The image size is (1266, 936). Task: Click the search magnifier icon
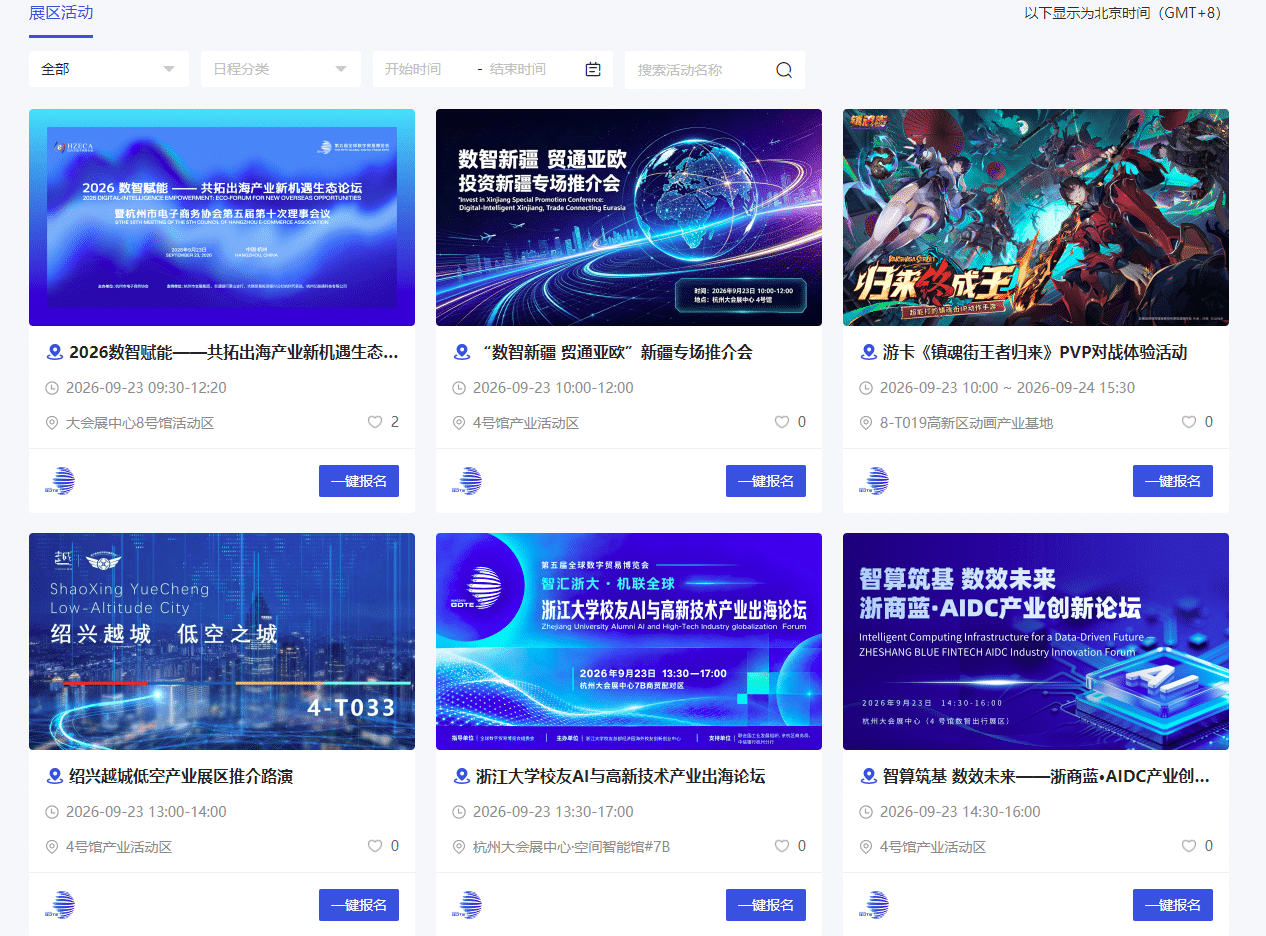784,70
